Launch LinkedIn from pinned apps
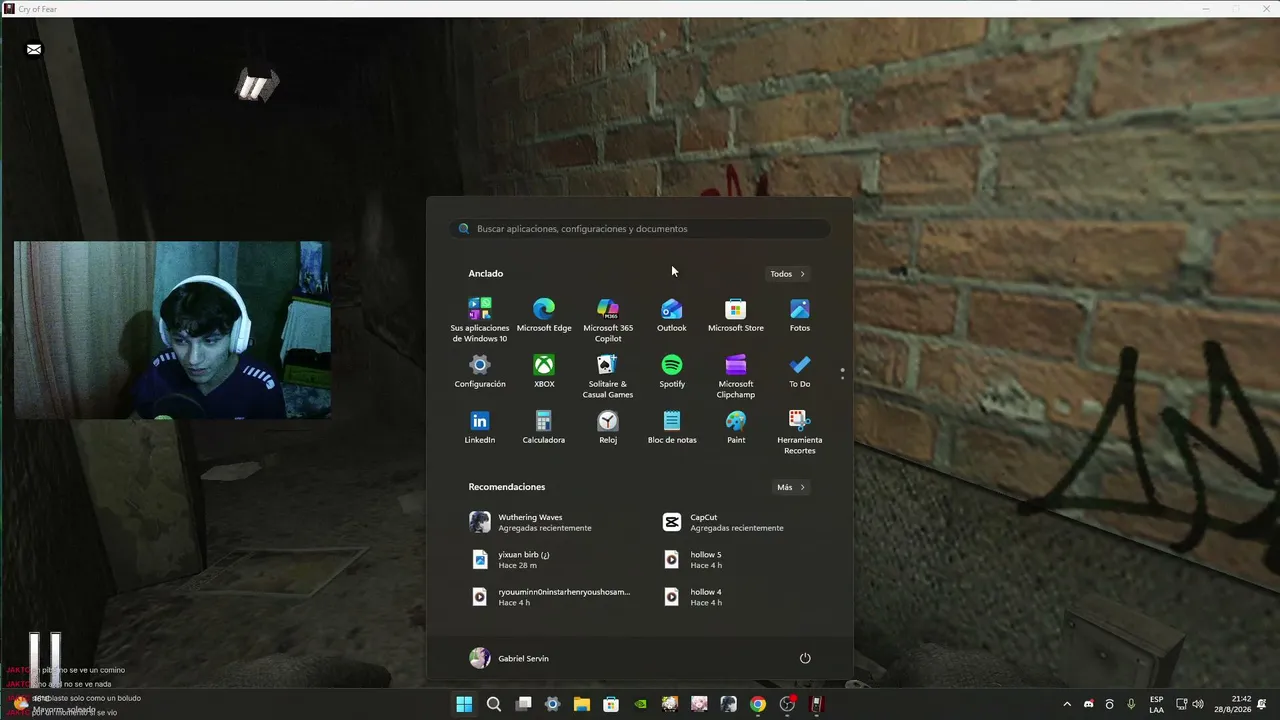Image resolution: width=1280 pixels, height=720 pixels. tap(480, 428)
